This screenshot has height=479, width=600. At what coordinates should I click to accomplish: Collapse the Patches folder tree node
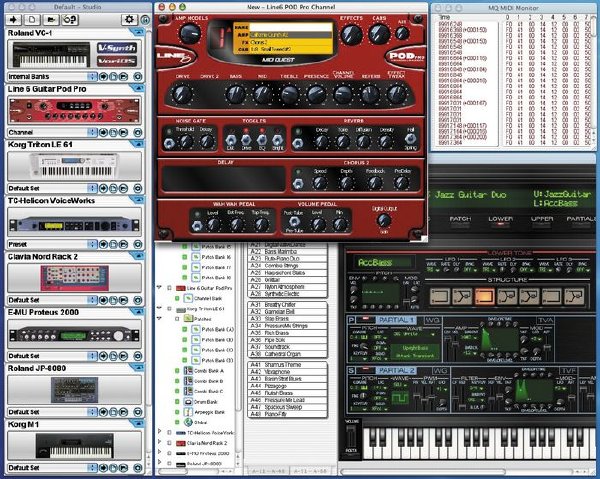tap(160, 318)
